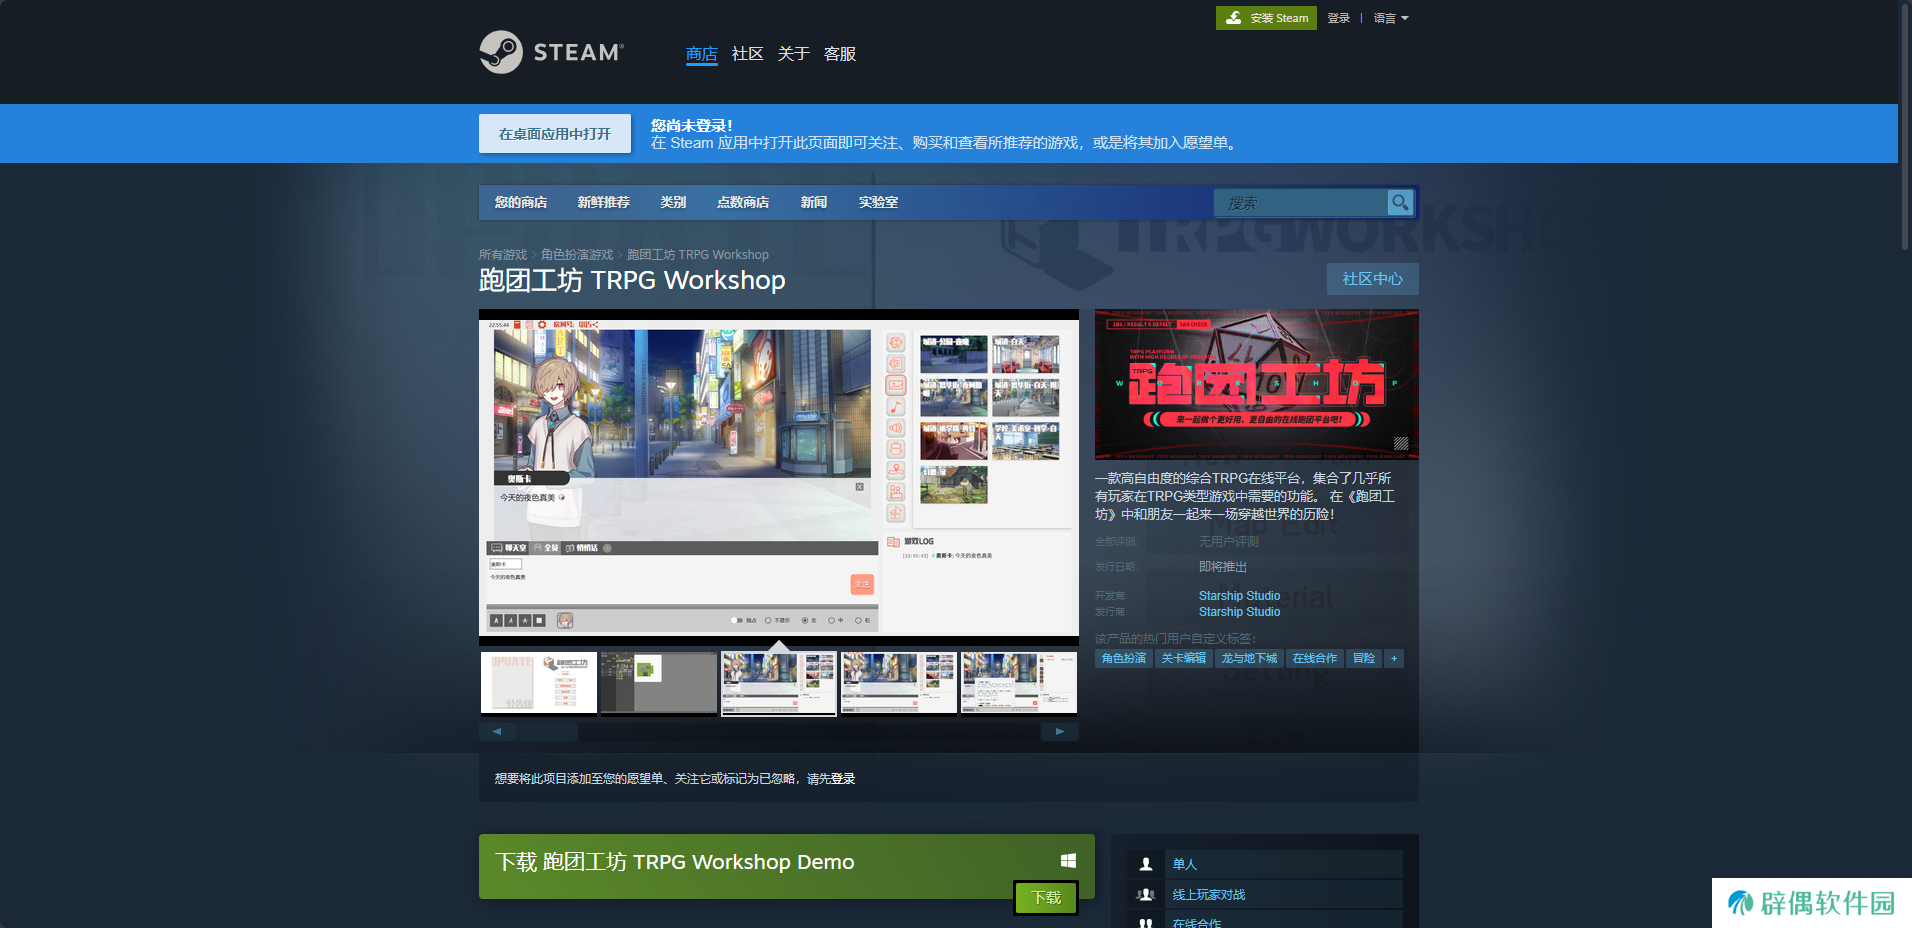This screenshot has height=928, width=1912.
Task: Select first screenshot thumbnail
Action: 539,683
